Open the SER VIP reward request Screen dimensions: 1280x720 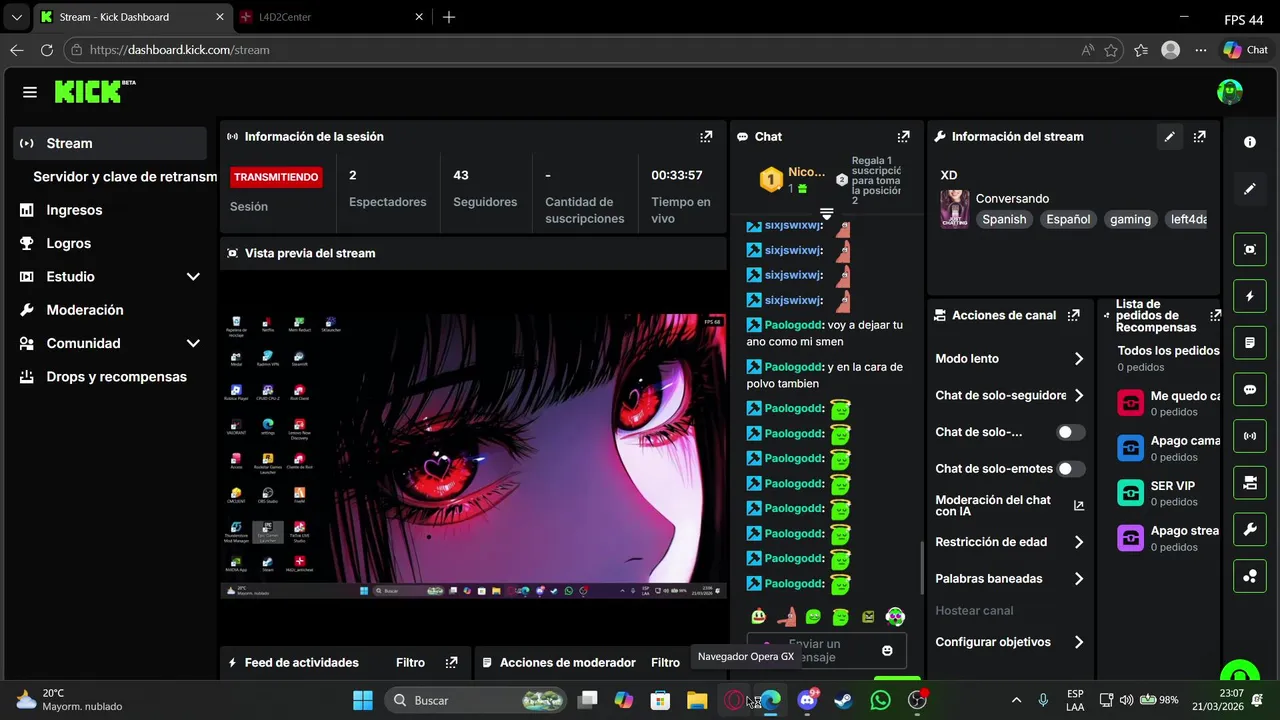1168,493
